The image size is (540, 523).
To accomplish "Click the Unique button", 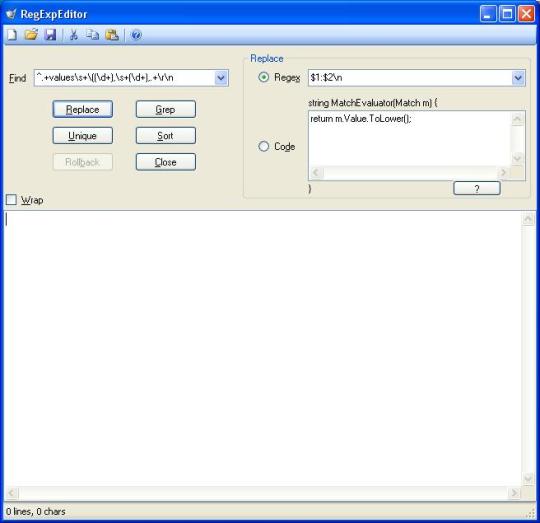I will 83,136.
